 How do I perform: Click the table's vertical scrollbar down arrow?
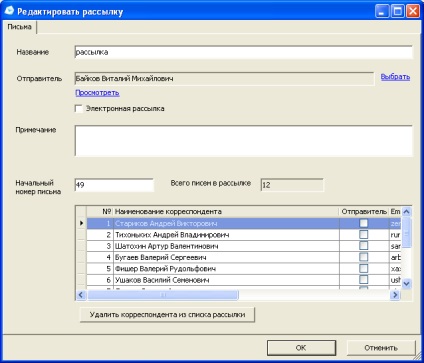click(x=406, y=284)
